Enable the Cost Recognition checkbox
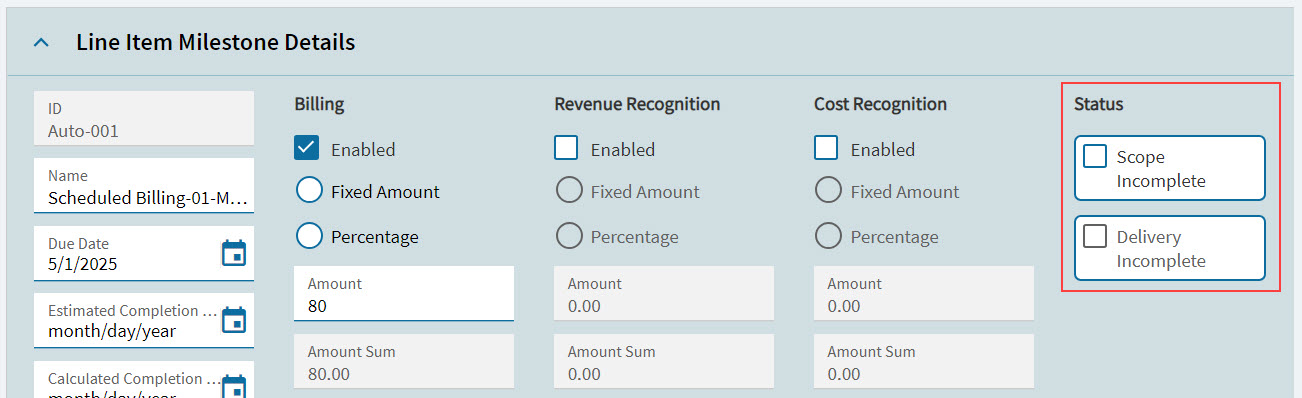The image size is (1302, 398). [826, 148]
